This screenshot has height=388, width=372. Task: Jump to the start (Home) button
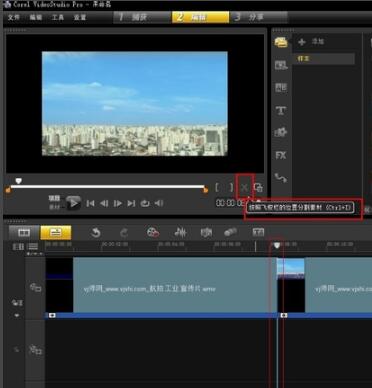click(x=90, y=203)
